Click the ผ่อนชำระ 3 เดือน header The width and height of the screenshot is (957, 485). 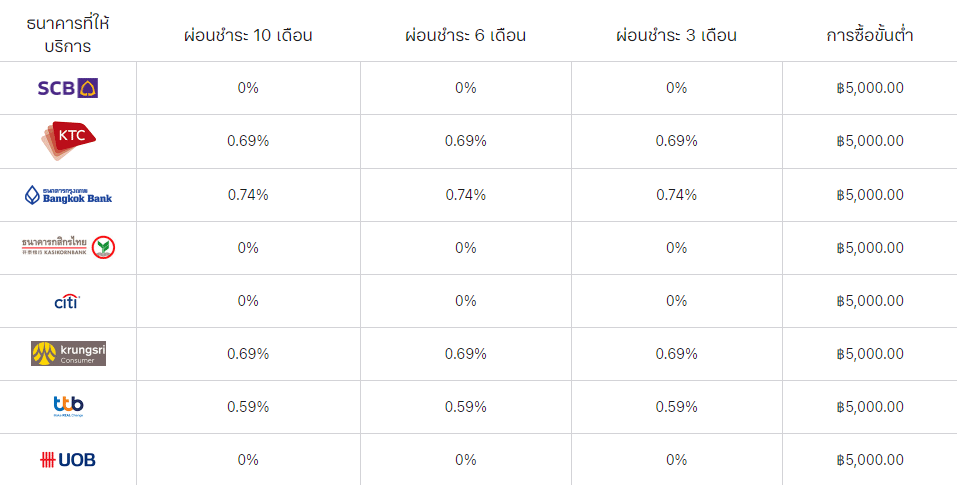pyautogui.click(x=676, y=36)
